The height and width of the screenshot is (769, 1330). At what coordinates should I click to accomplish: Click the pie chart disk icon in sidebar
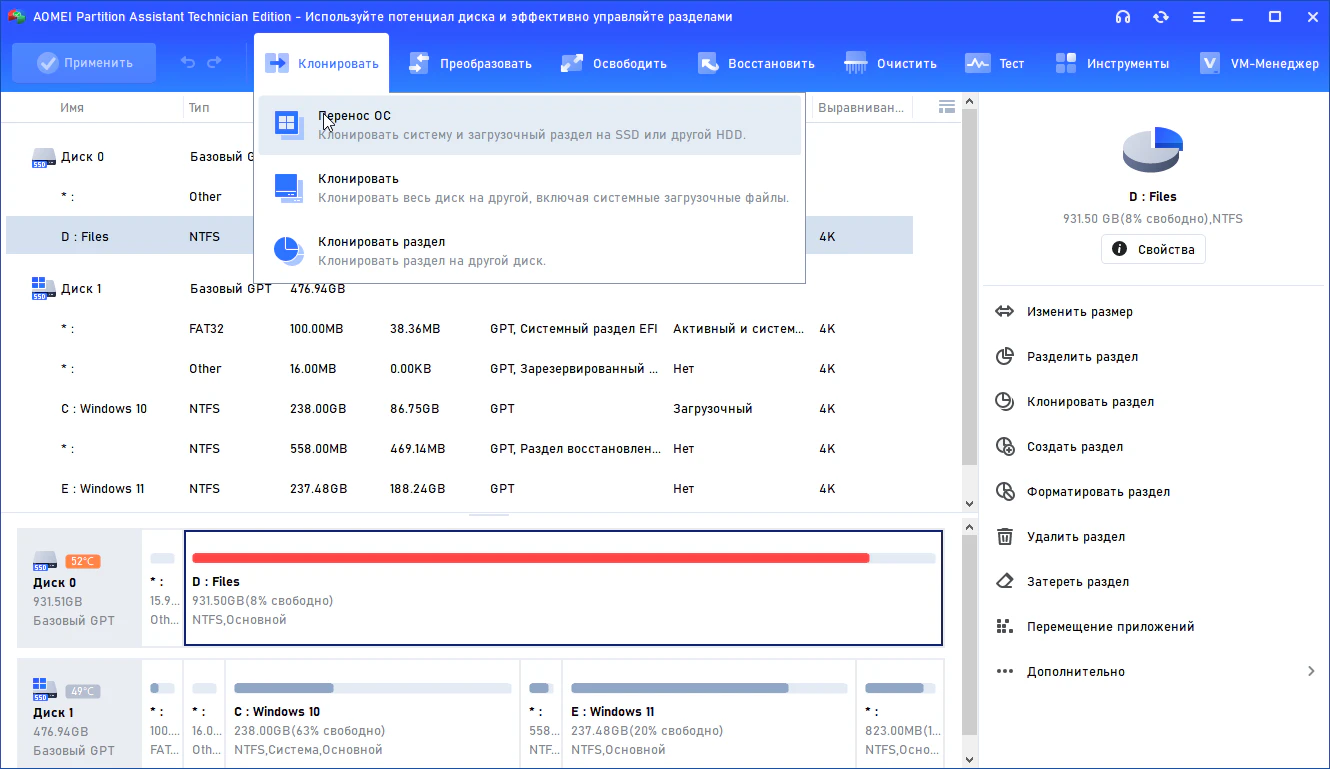(x=1153, y=150)
